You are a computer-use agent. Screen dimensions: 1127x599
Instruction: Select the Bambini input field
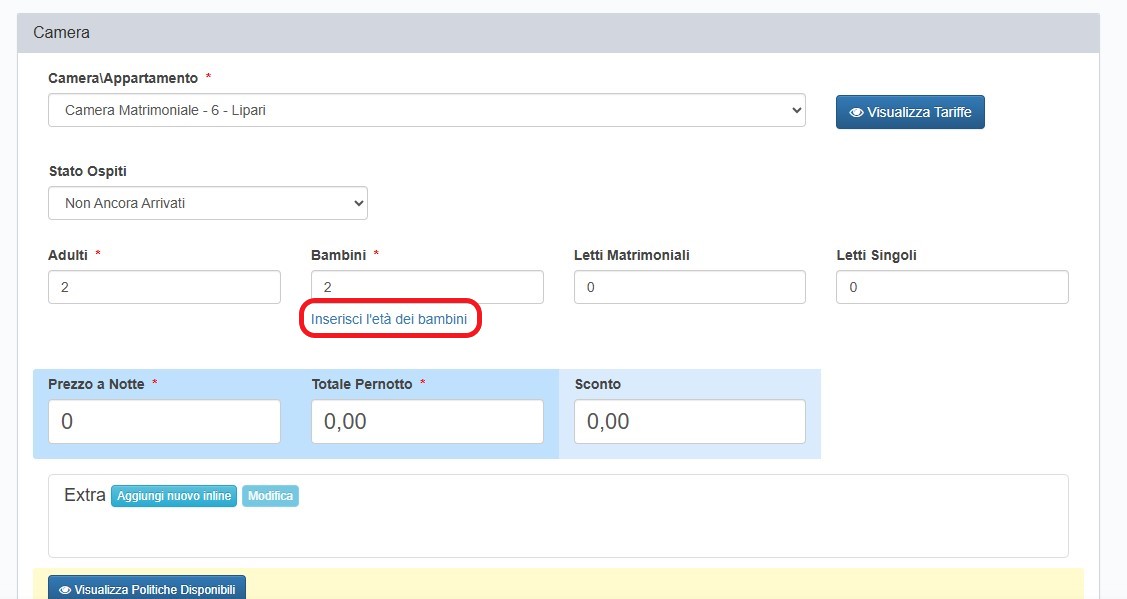[x=427, y=287]
